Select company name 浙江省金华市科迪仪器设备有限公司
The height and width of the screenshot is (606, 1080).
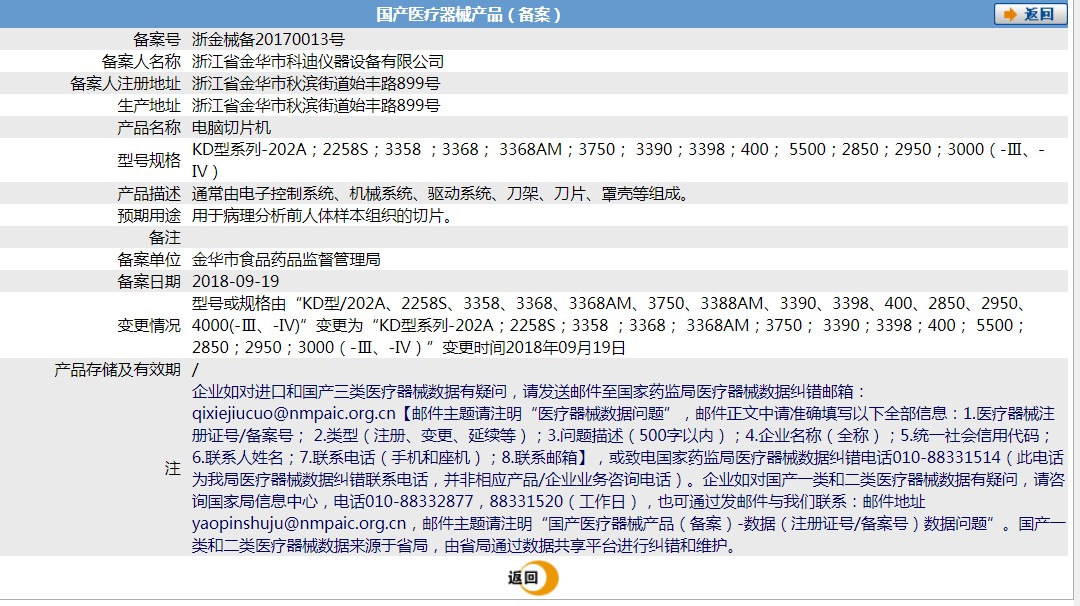(318, 61)
